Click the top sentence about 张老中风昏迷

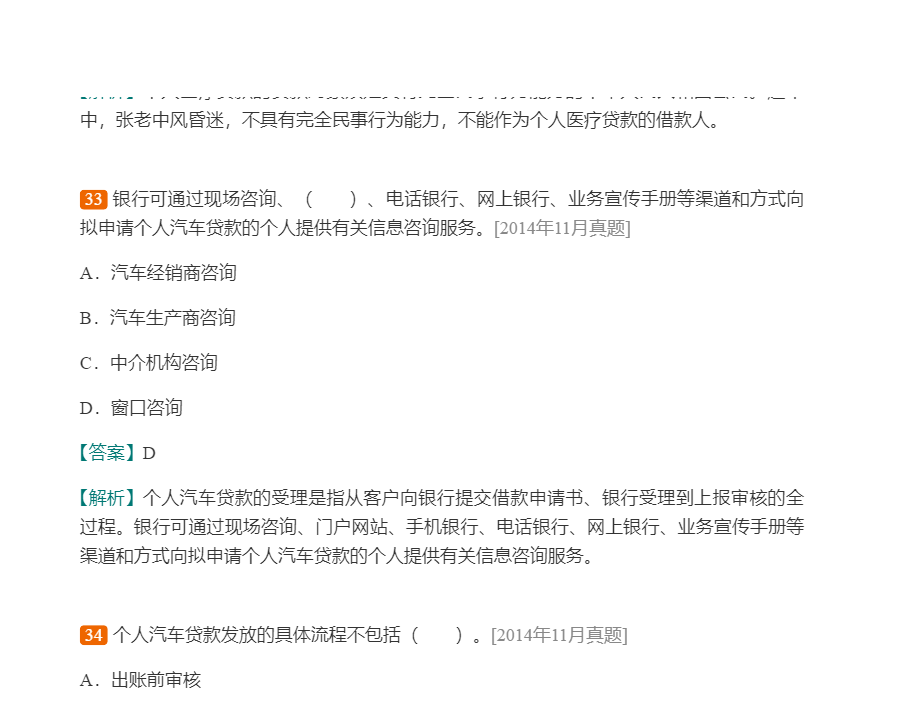pyautogui.click(x=399, y=122)
